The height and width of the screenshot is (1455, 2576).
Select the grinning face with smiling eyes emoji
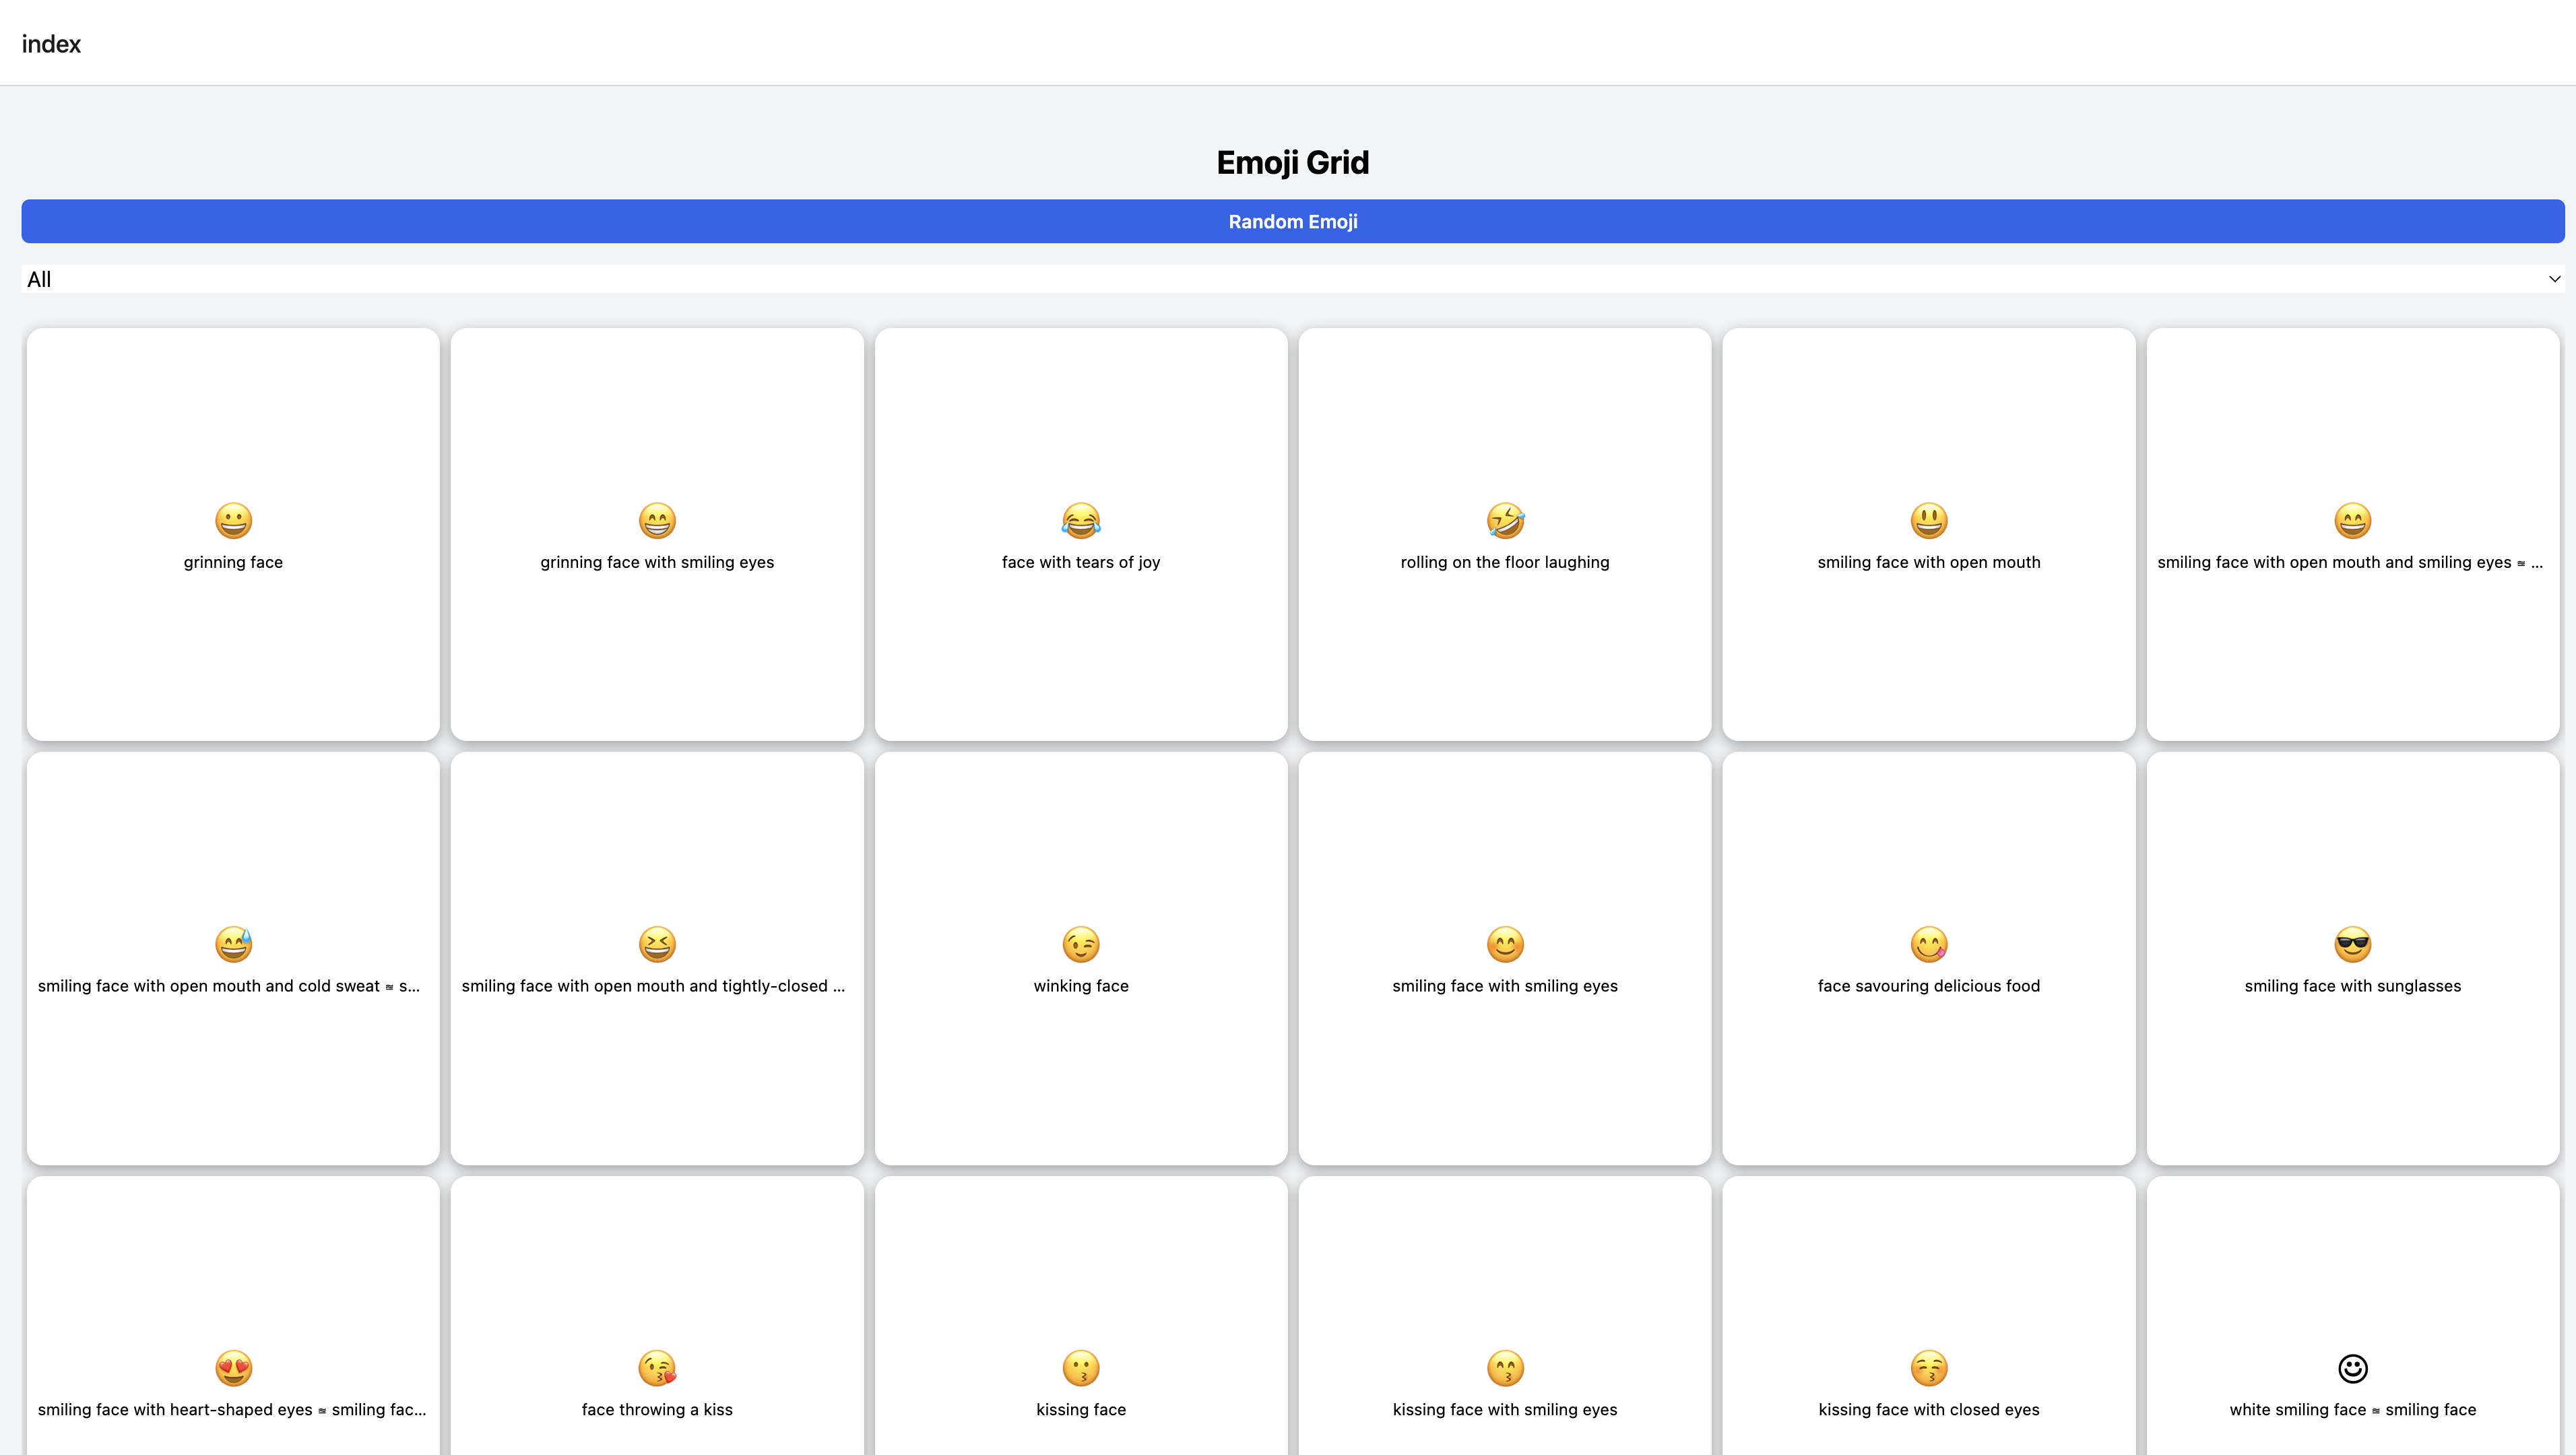point(657,520)
